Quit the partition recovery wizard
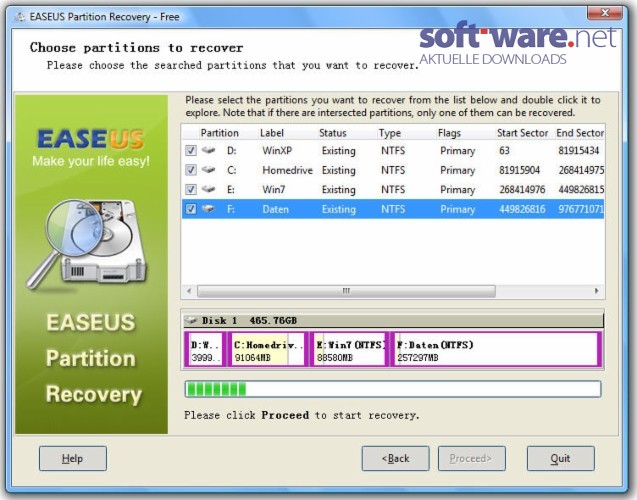This screenshot has width=637, height=500. 561,459
